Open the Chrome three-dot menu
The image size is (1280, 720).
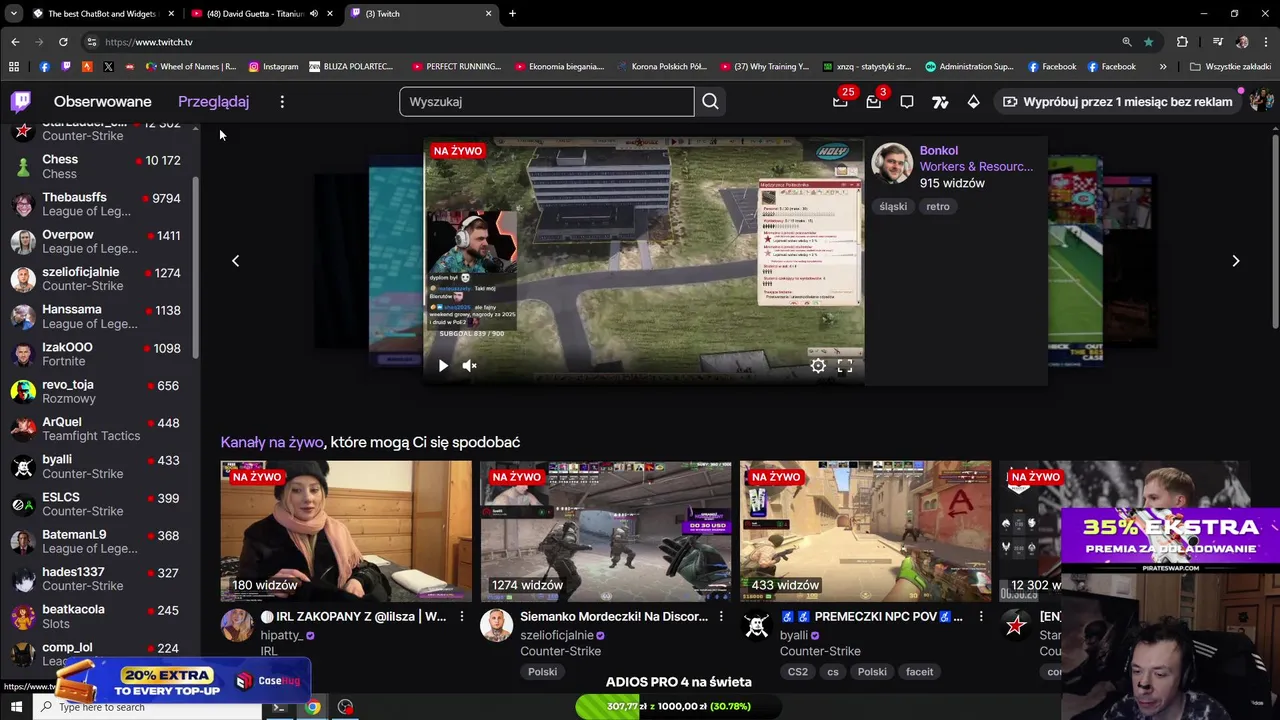click(1266, 42)
